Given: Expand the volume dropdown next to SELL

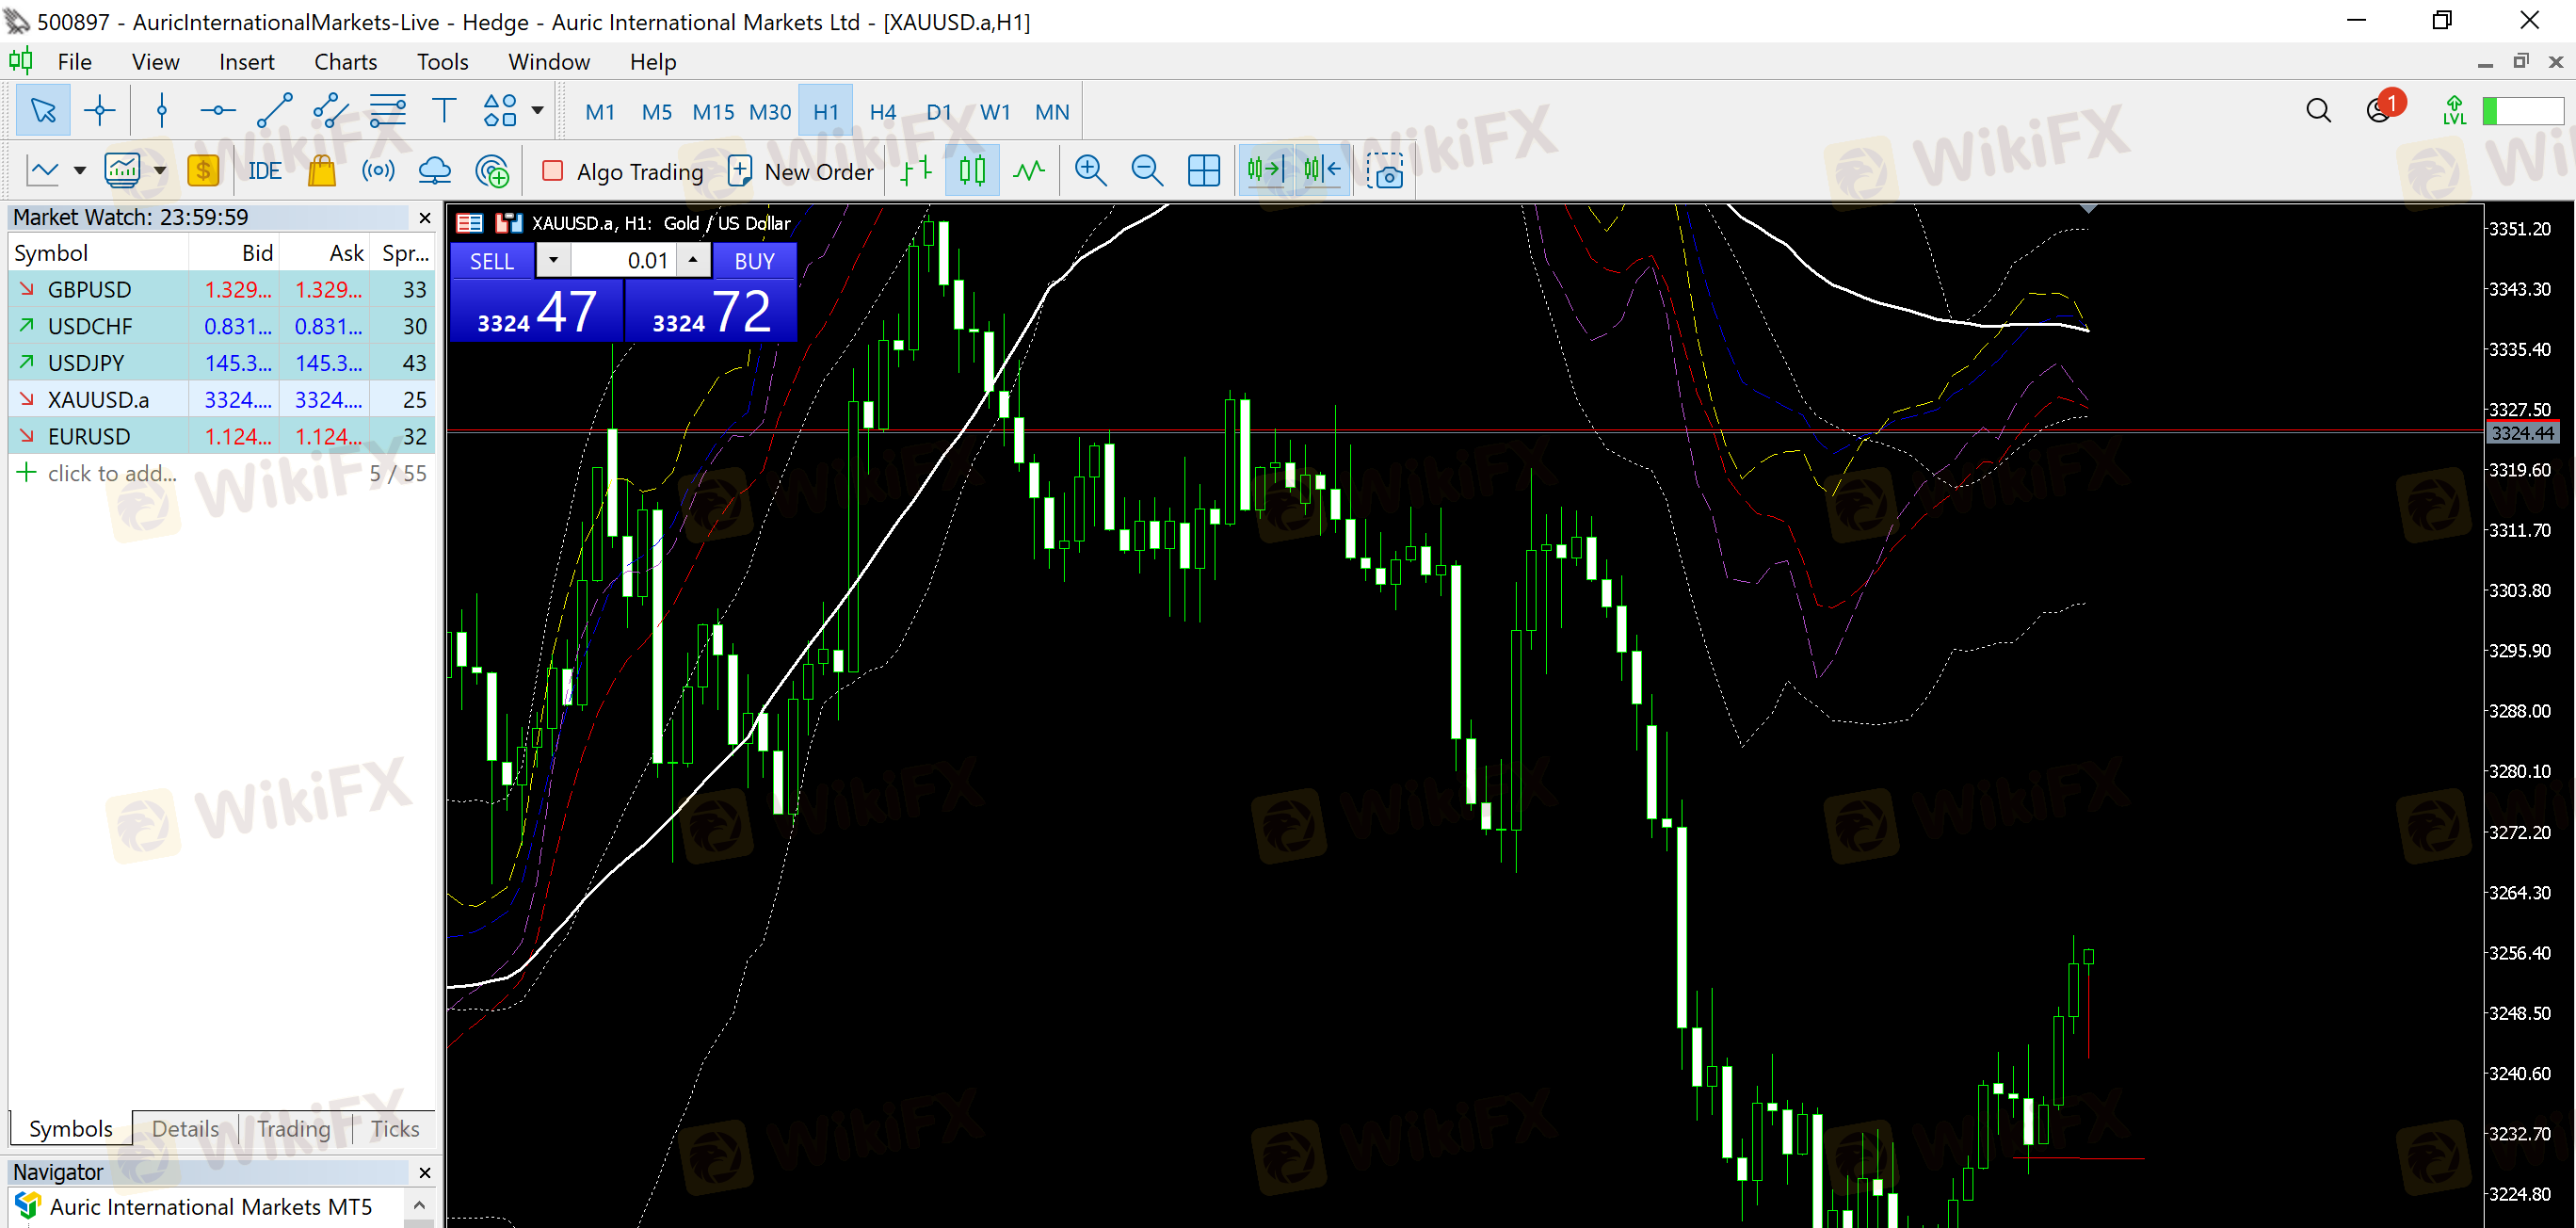Looking at the screenshot, I should click(x=553, y=260).
